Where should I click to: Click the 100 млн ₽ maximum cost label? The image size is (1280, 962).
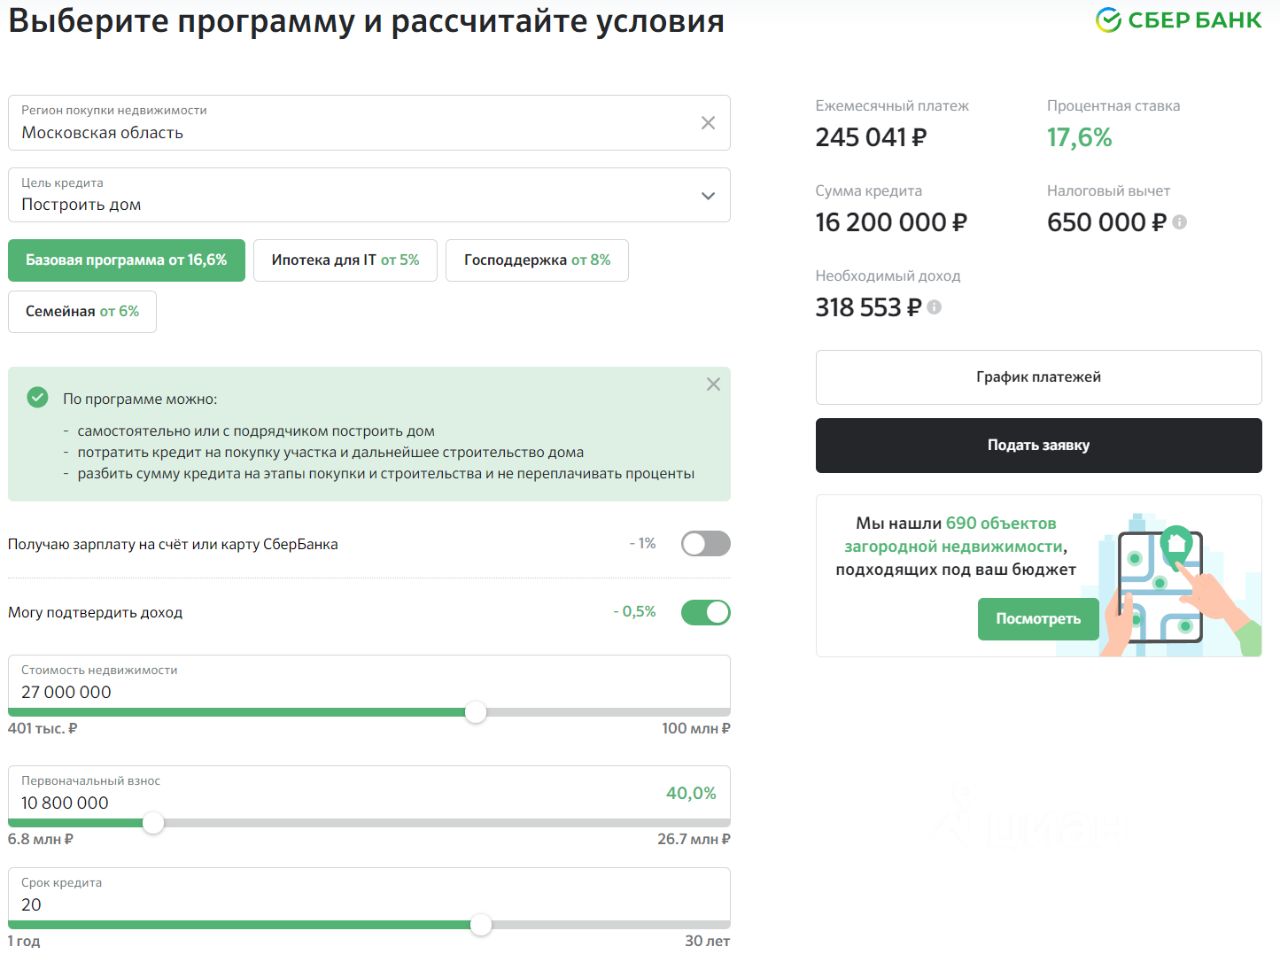[x=696, y=728]
